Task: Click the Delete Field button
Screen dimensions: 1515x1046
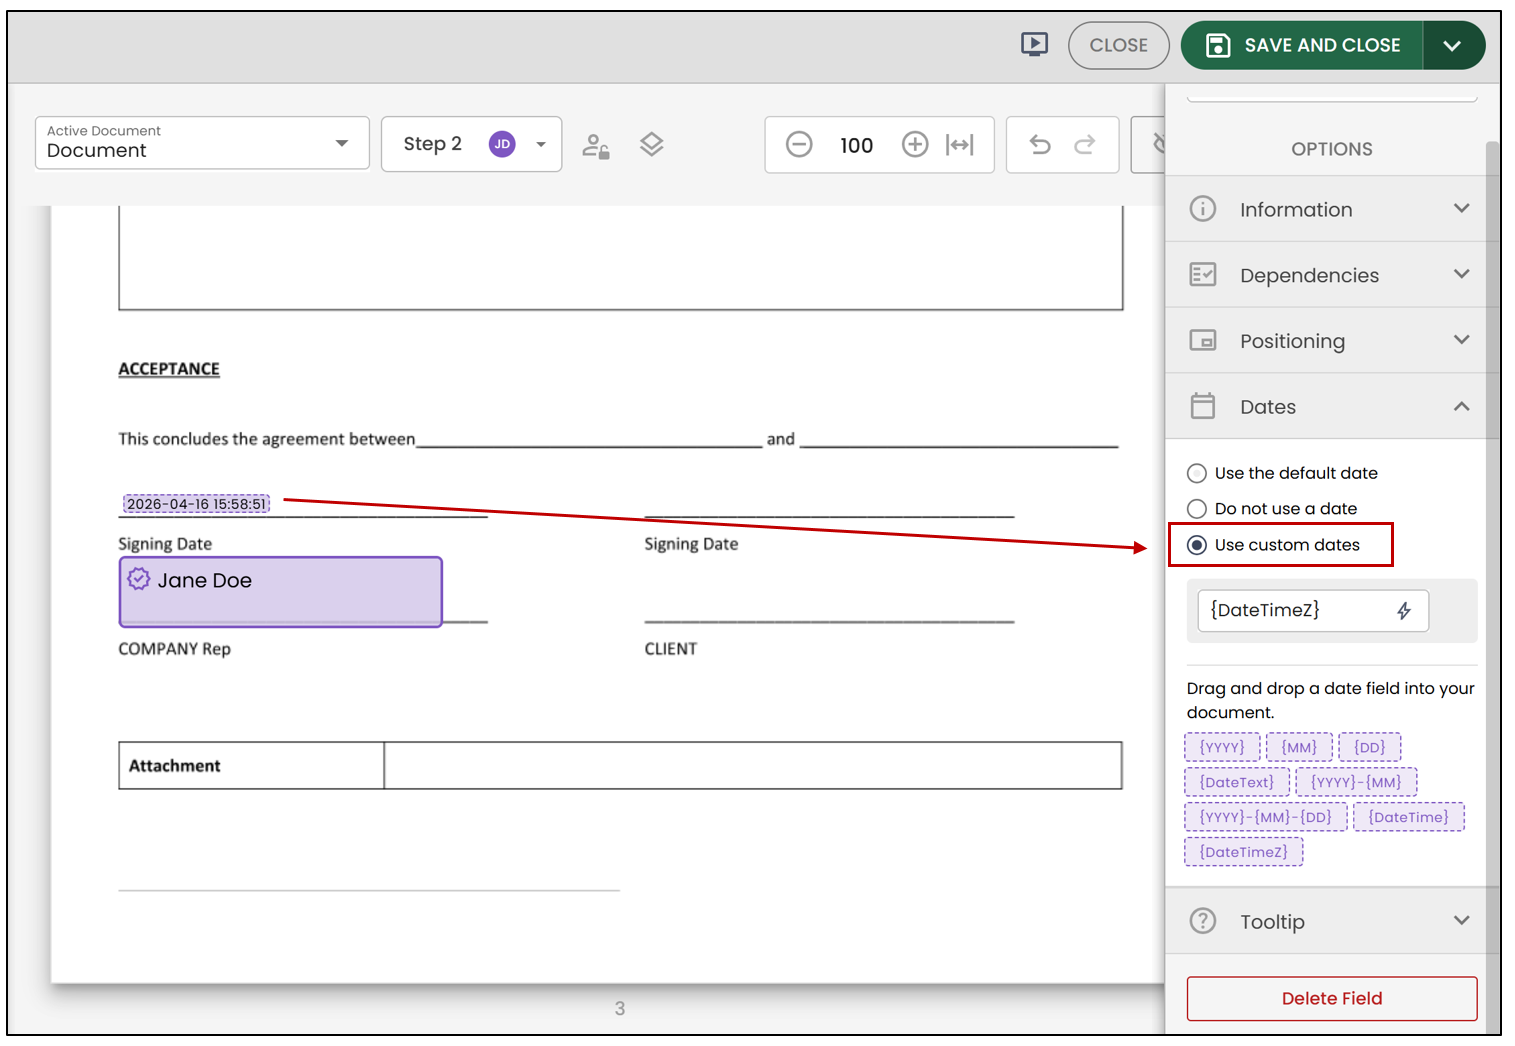Action: (x=1332, y=998)
